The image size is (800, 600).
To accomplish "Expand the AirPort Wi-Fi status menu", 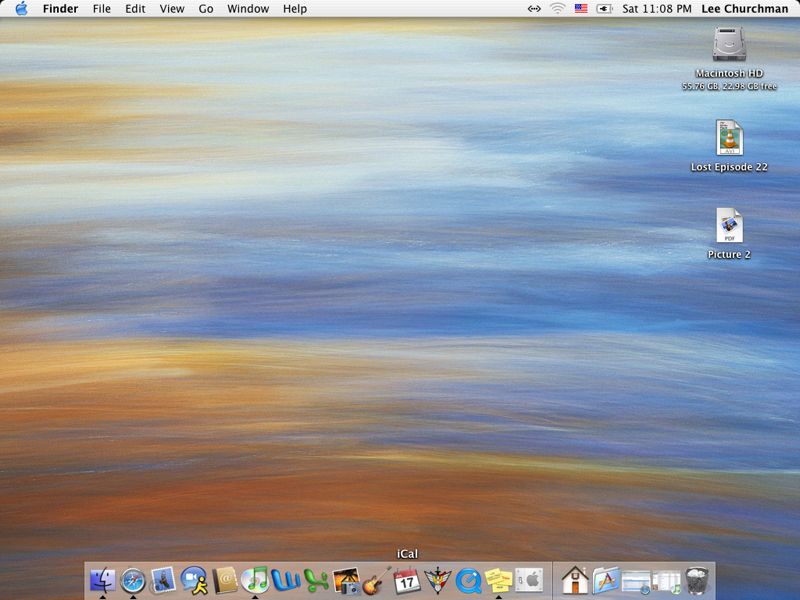I will pyautogui.click(x=557, y=9).
